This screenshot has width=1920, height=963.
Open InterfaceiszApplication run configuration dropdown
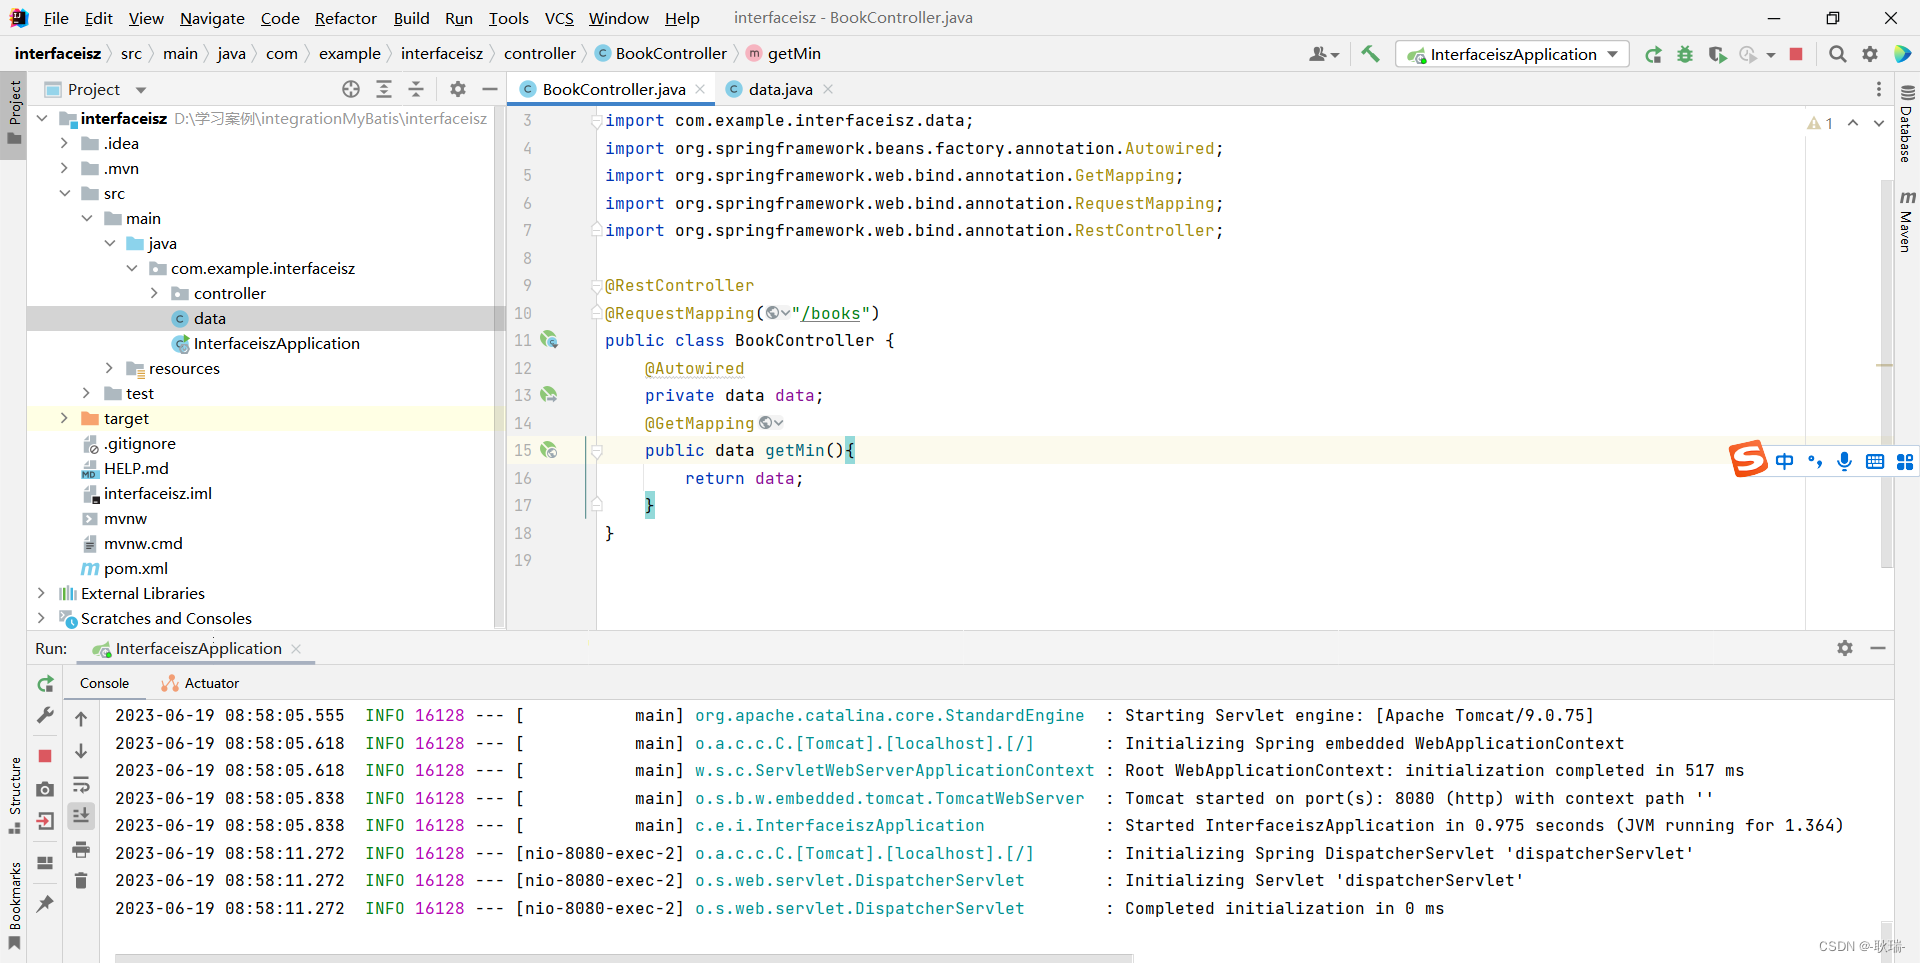tap(1512, 54)
